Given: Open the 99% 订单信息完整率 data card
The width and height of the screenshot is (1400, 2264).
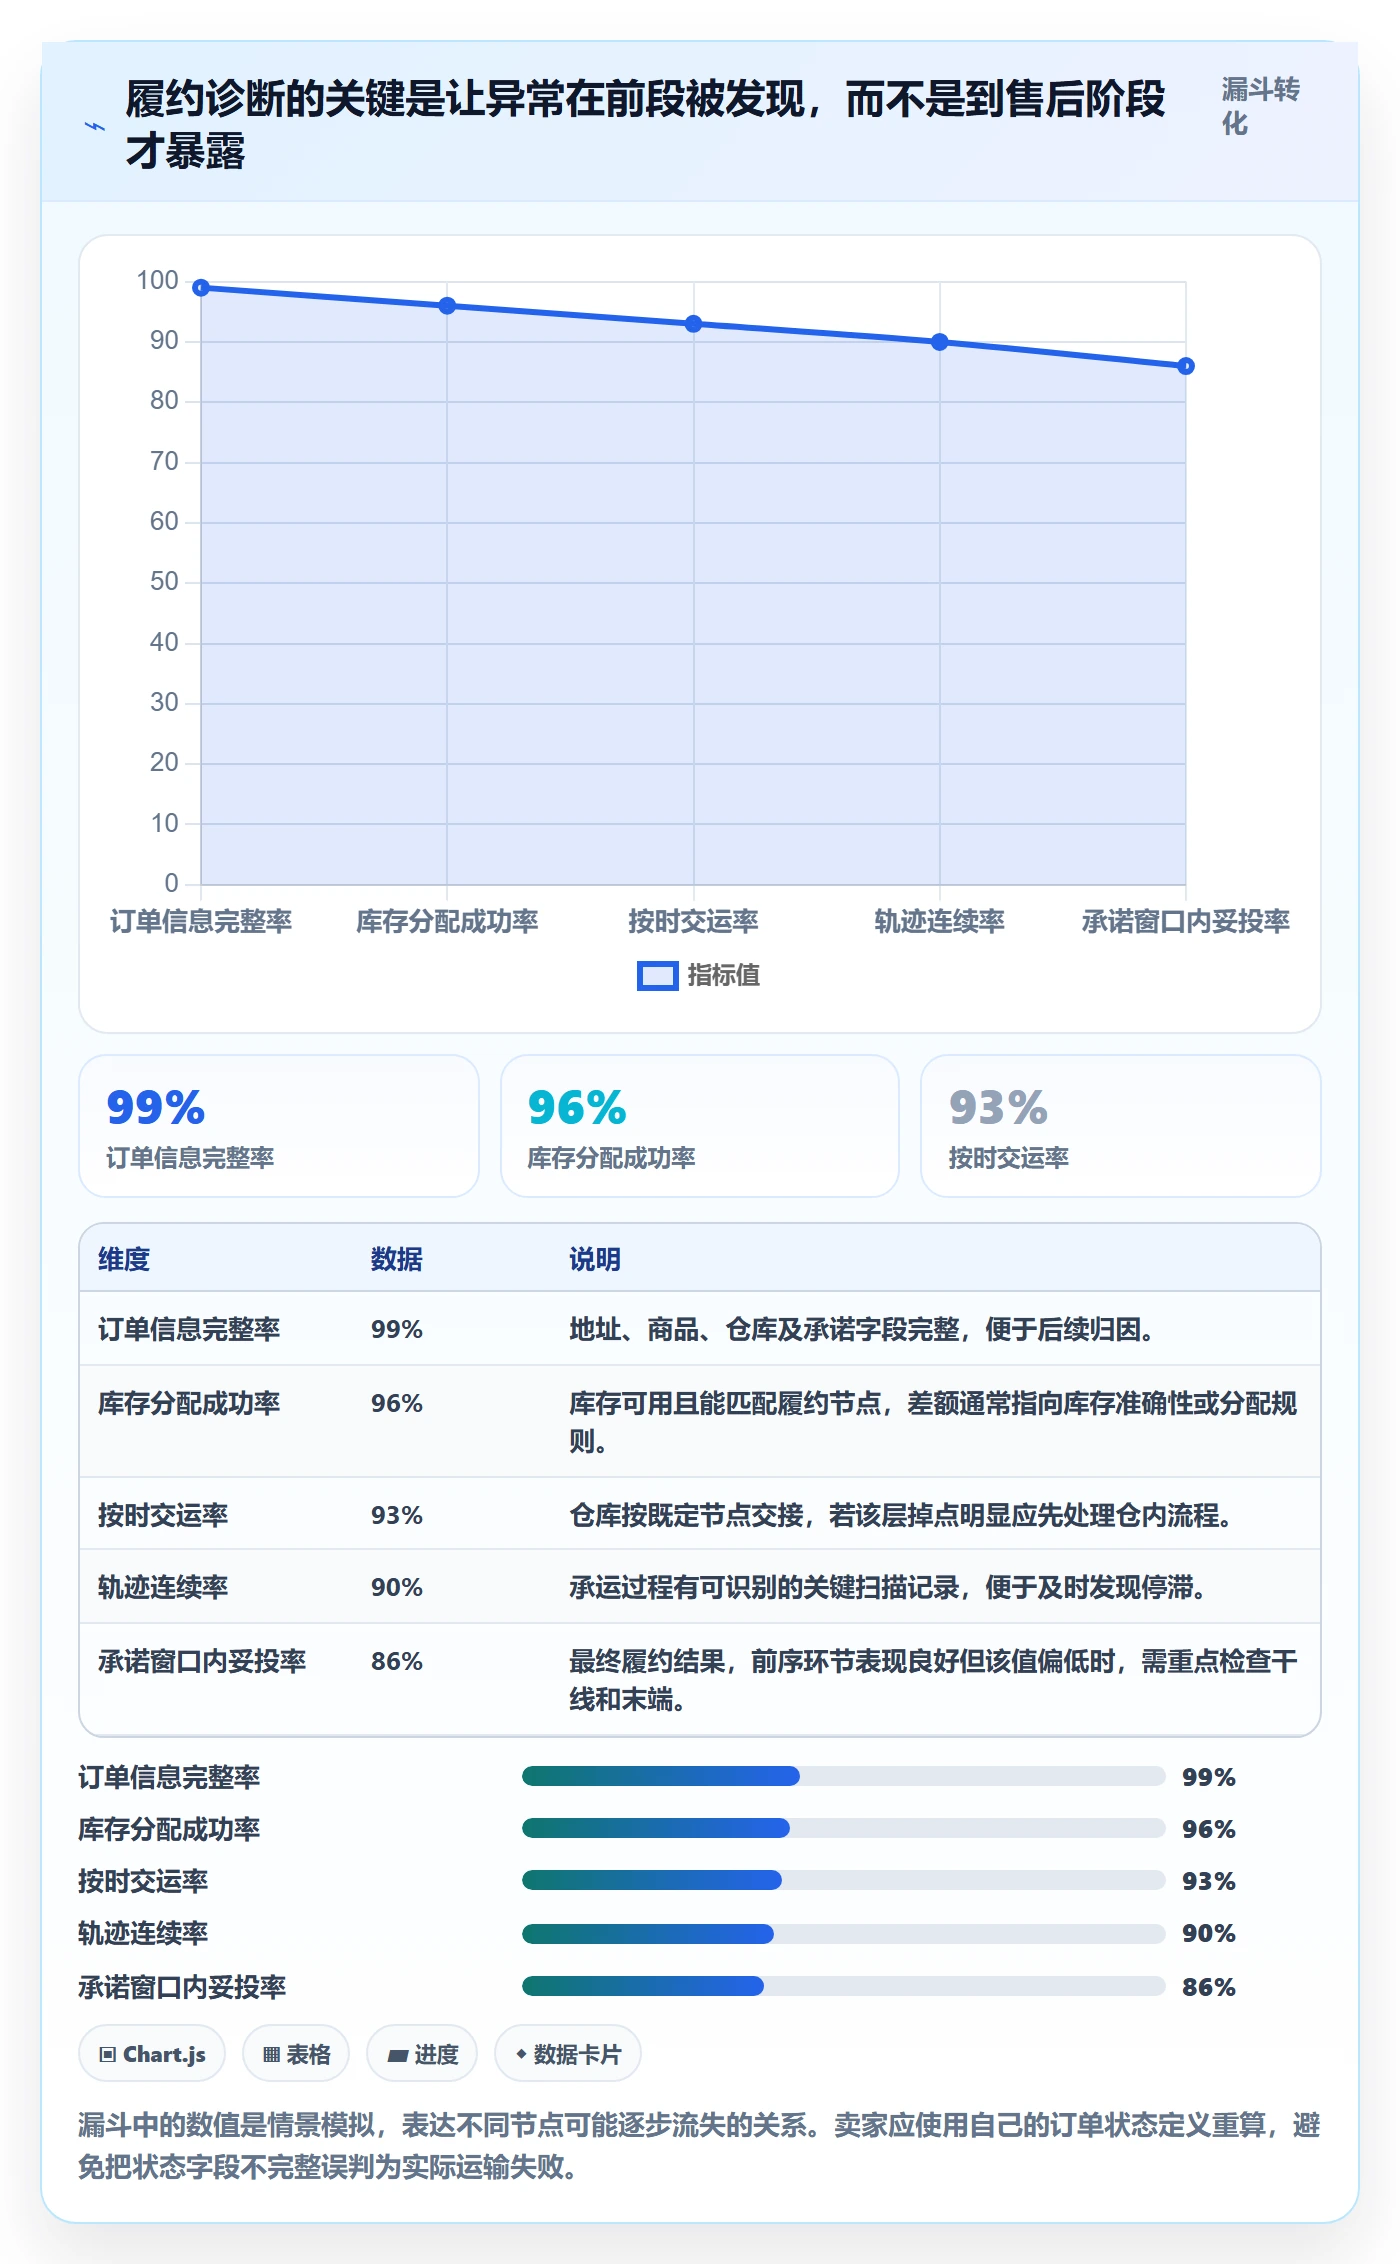Looking at the screenshot, I should tap(279, 1126).
